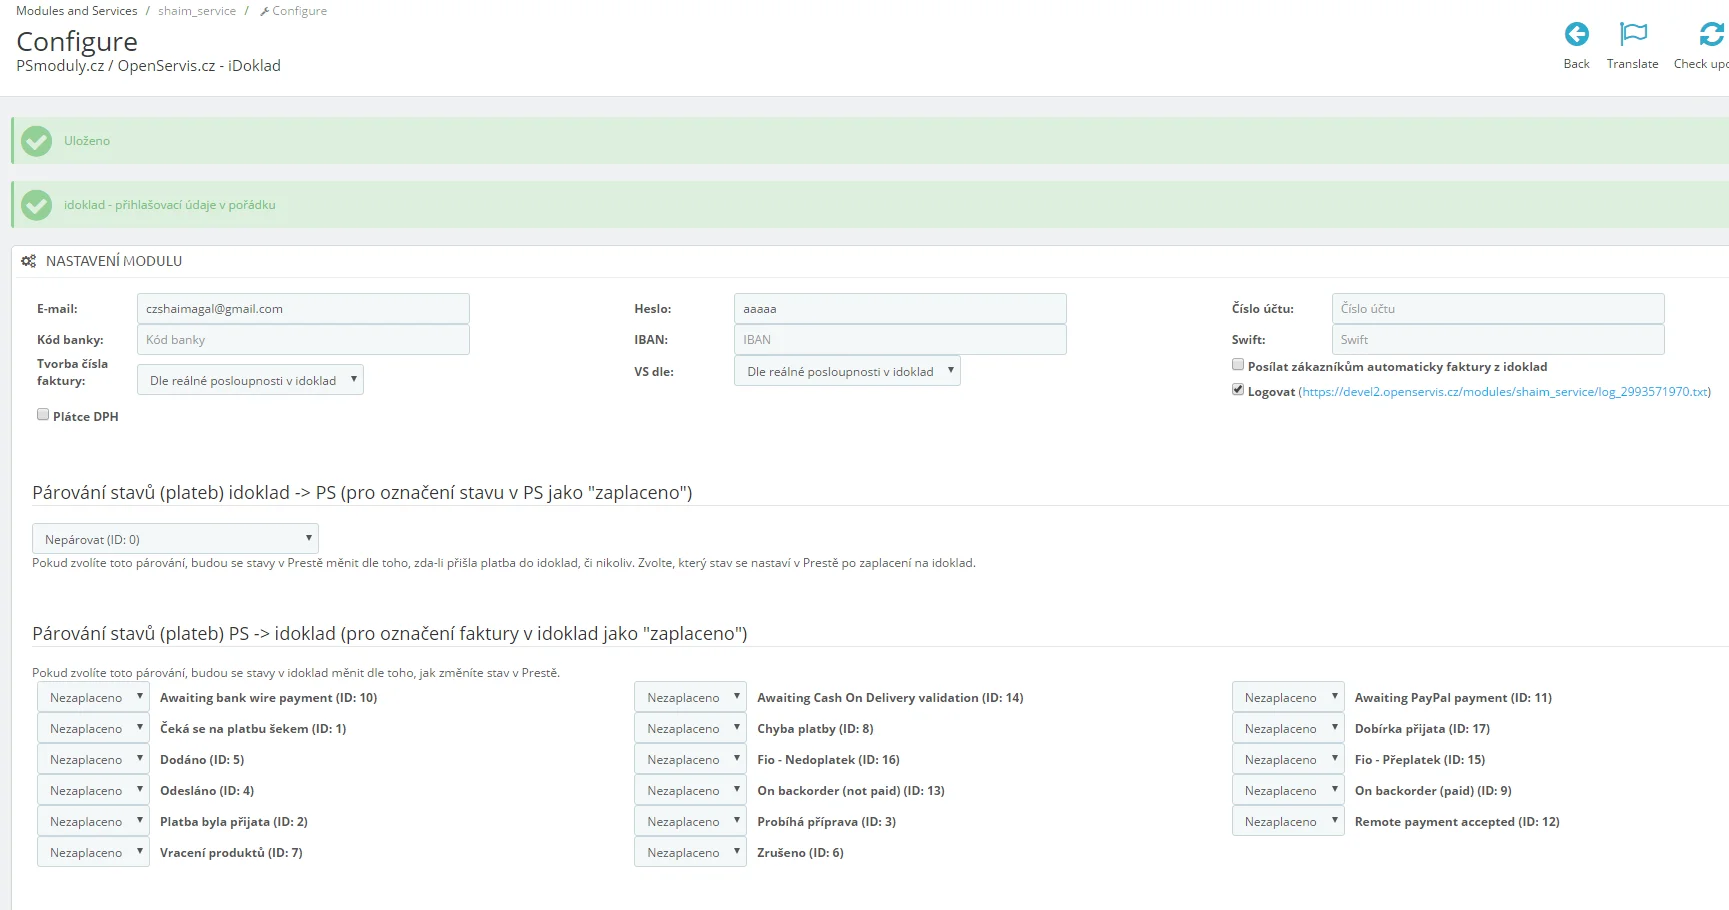The image size is (1729, 910).
Task: Click the wrench icon in the Configure breadcrumb
Action: point(264,12)
